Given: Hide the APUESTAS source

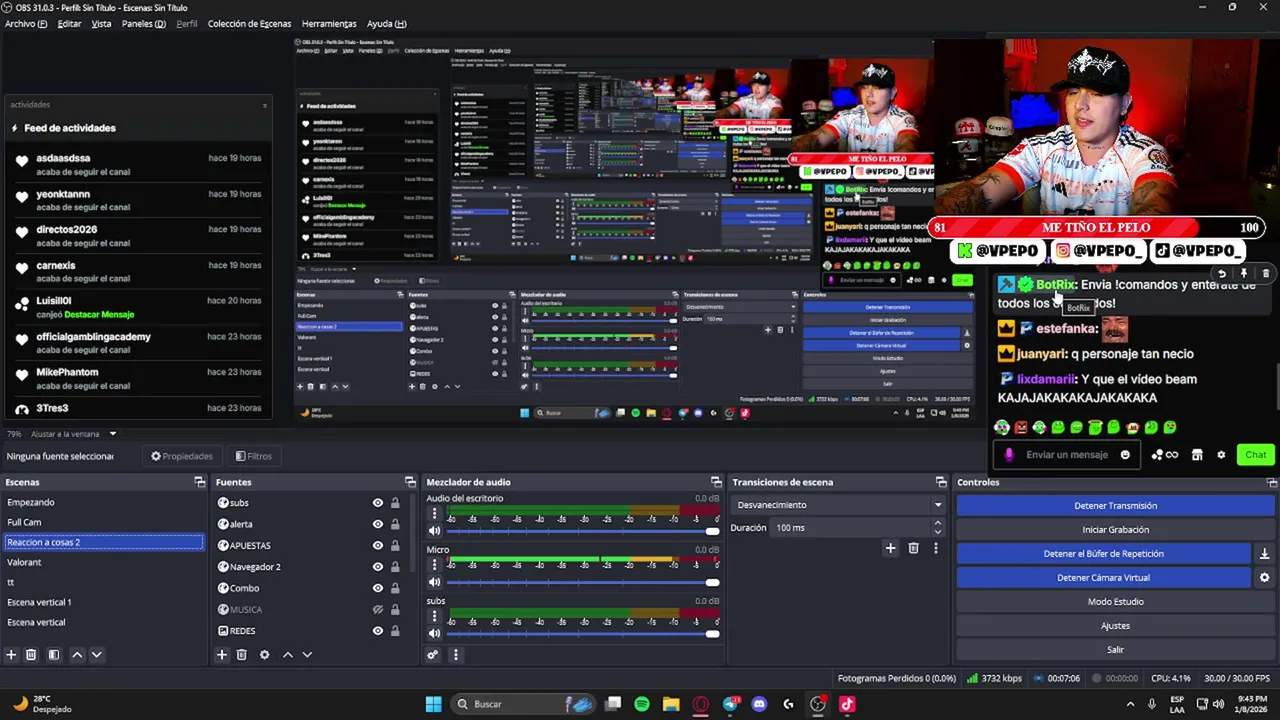Looking at the screenshot, I should (378, 545).
